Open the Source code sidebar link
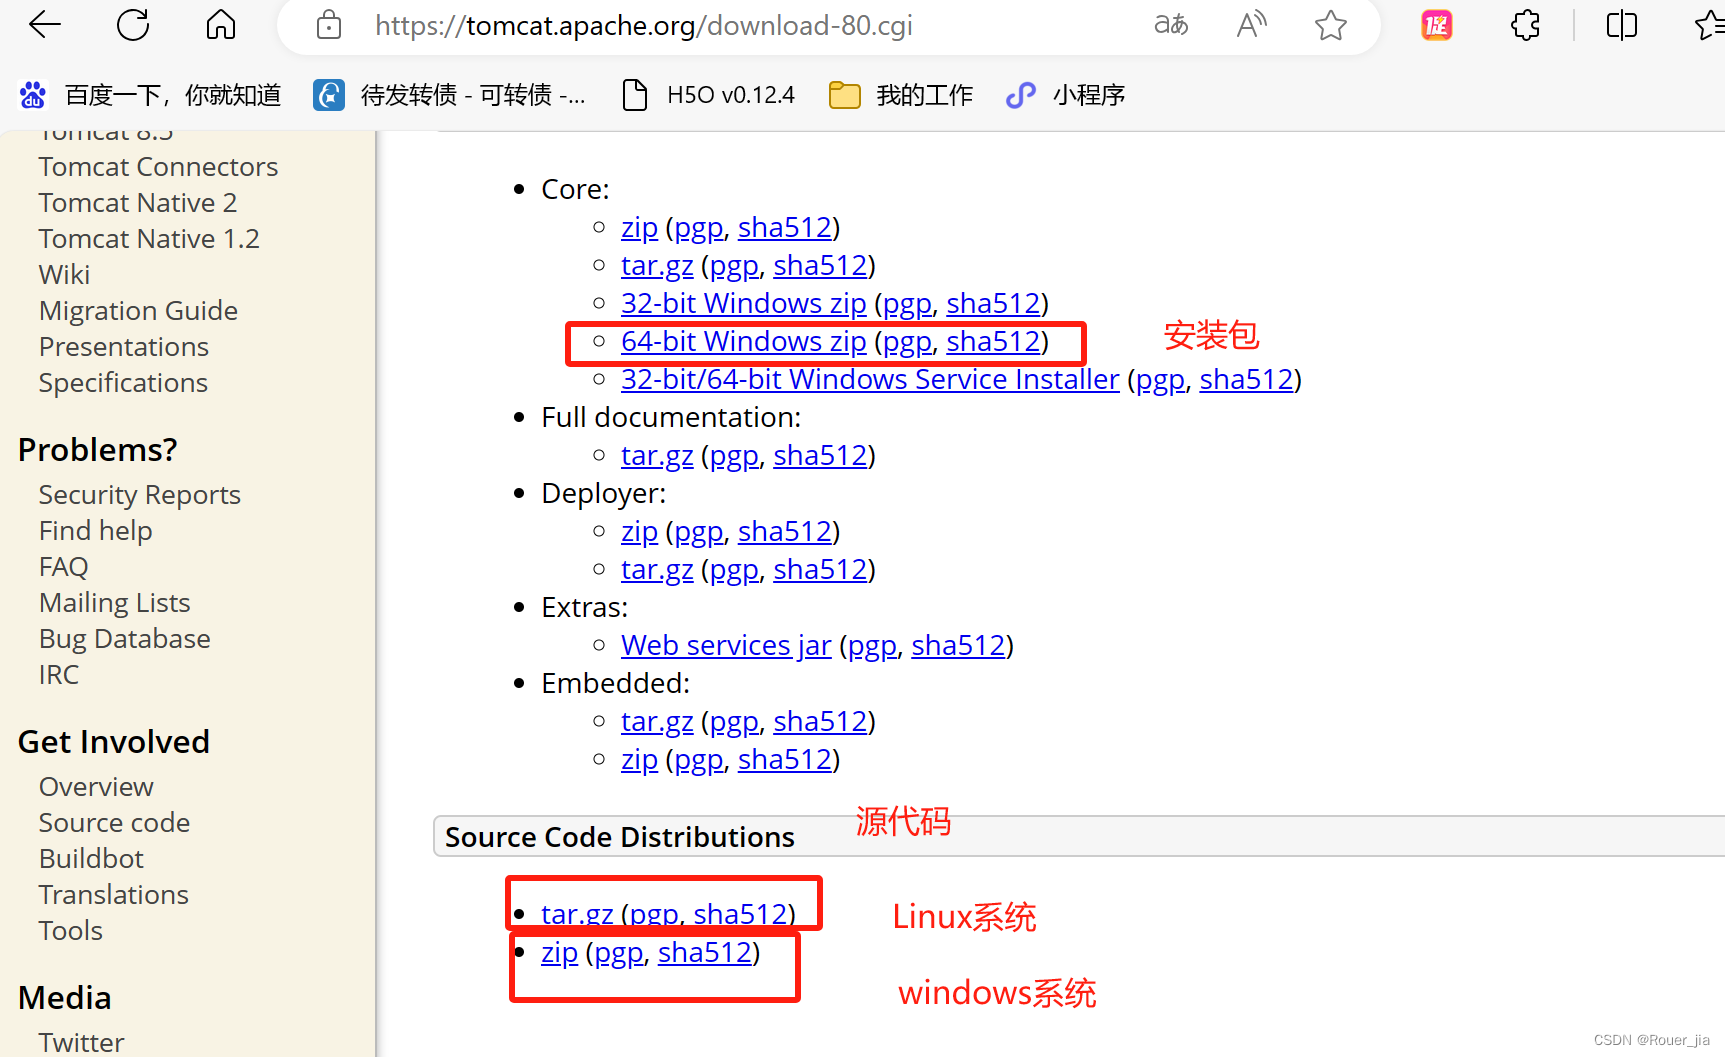 click(x=114, y=823)
